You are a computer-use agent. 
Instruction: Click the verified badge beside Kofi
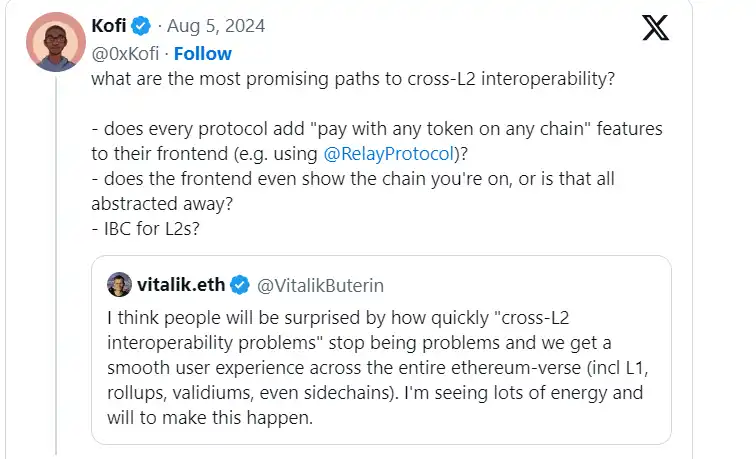click(140, 24)
